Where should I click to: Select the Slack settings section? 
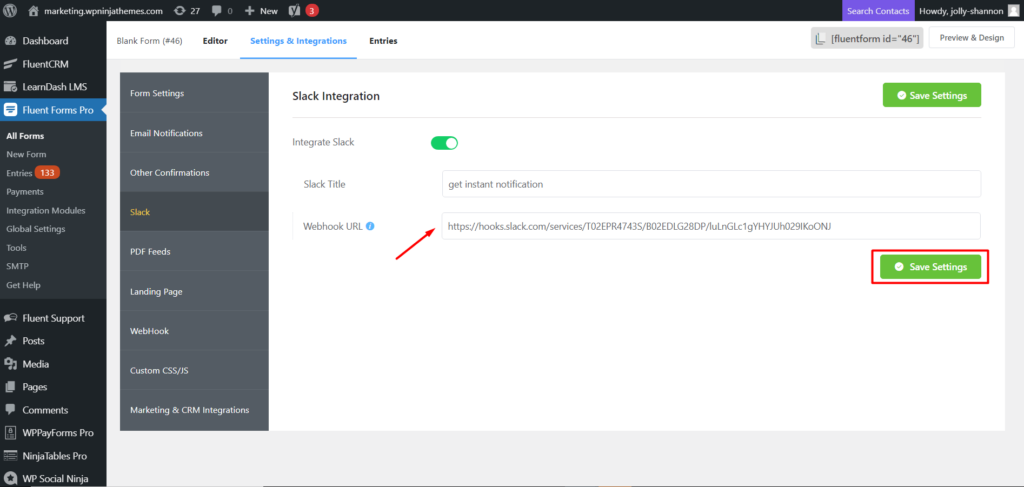coord(194,212)
